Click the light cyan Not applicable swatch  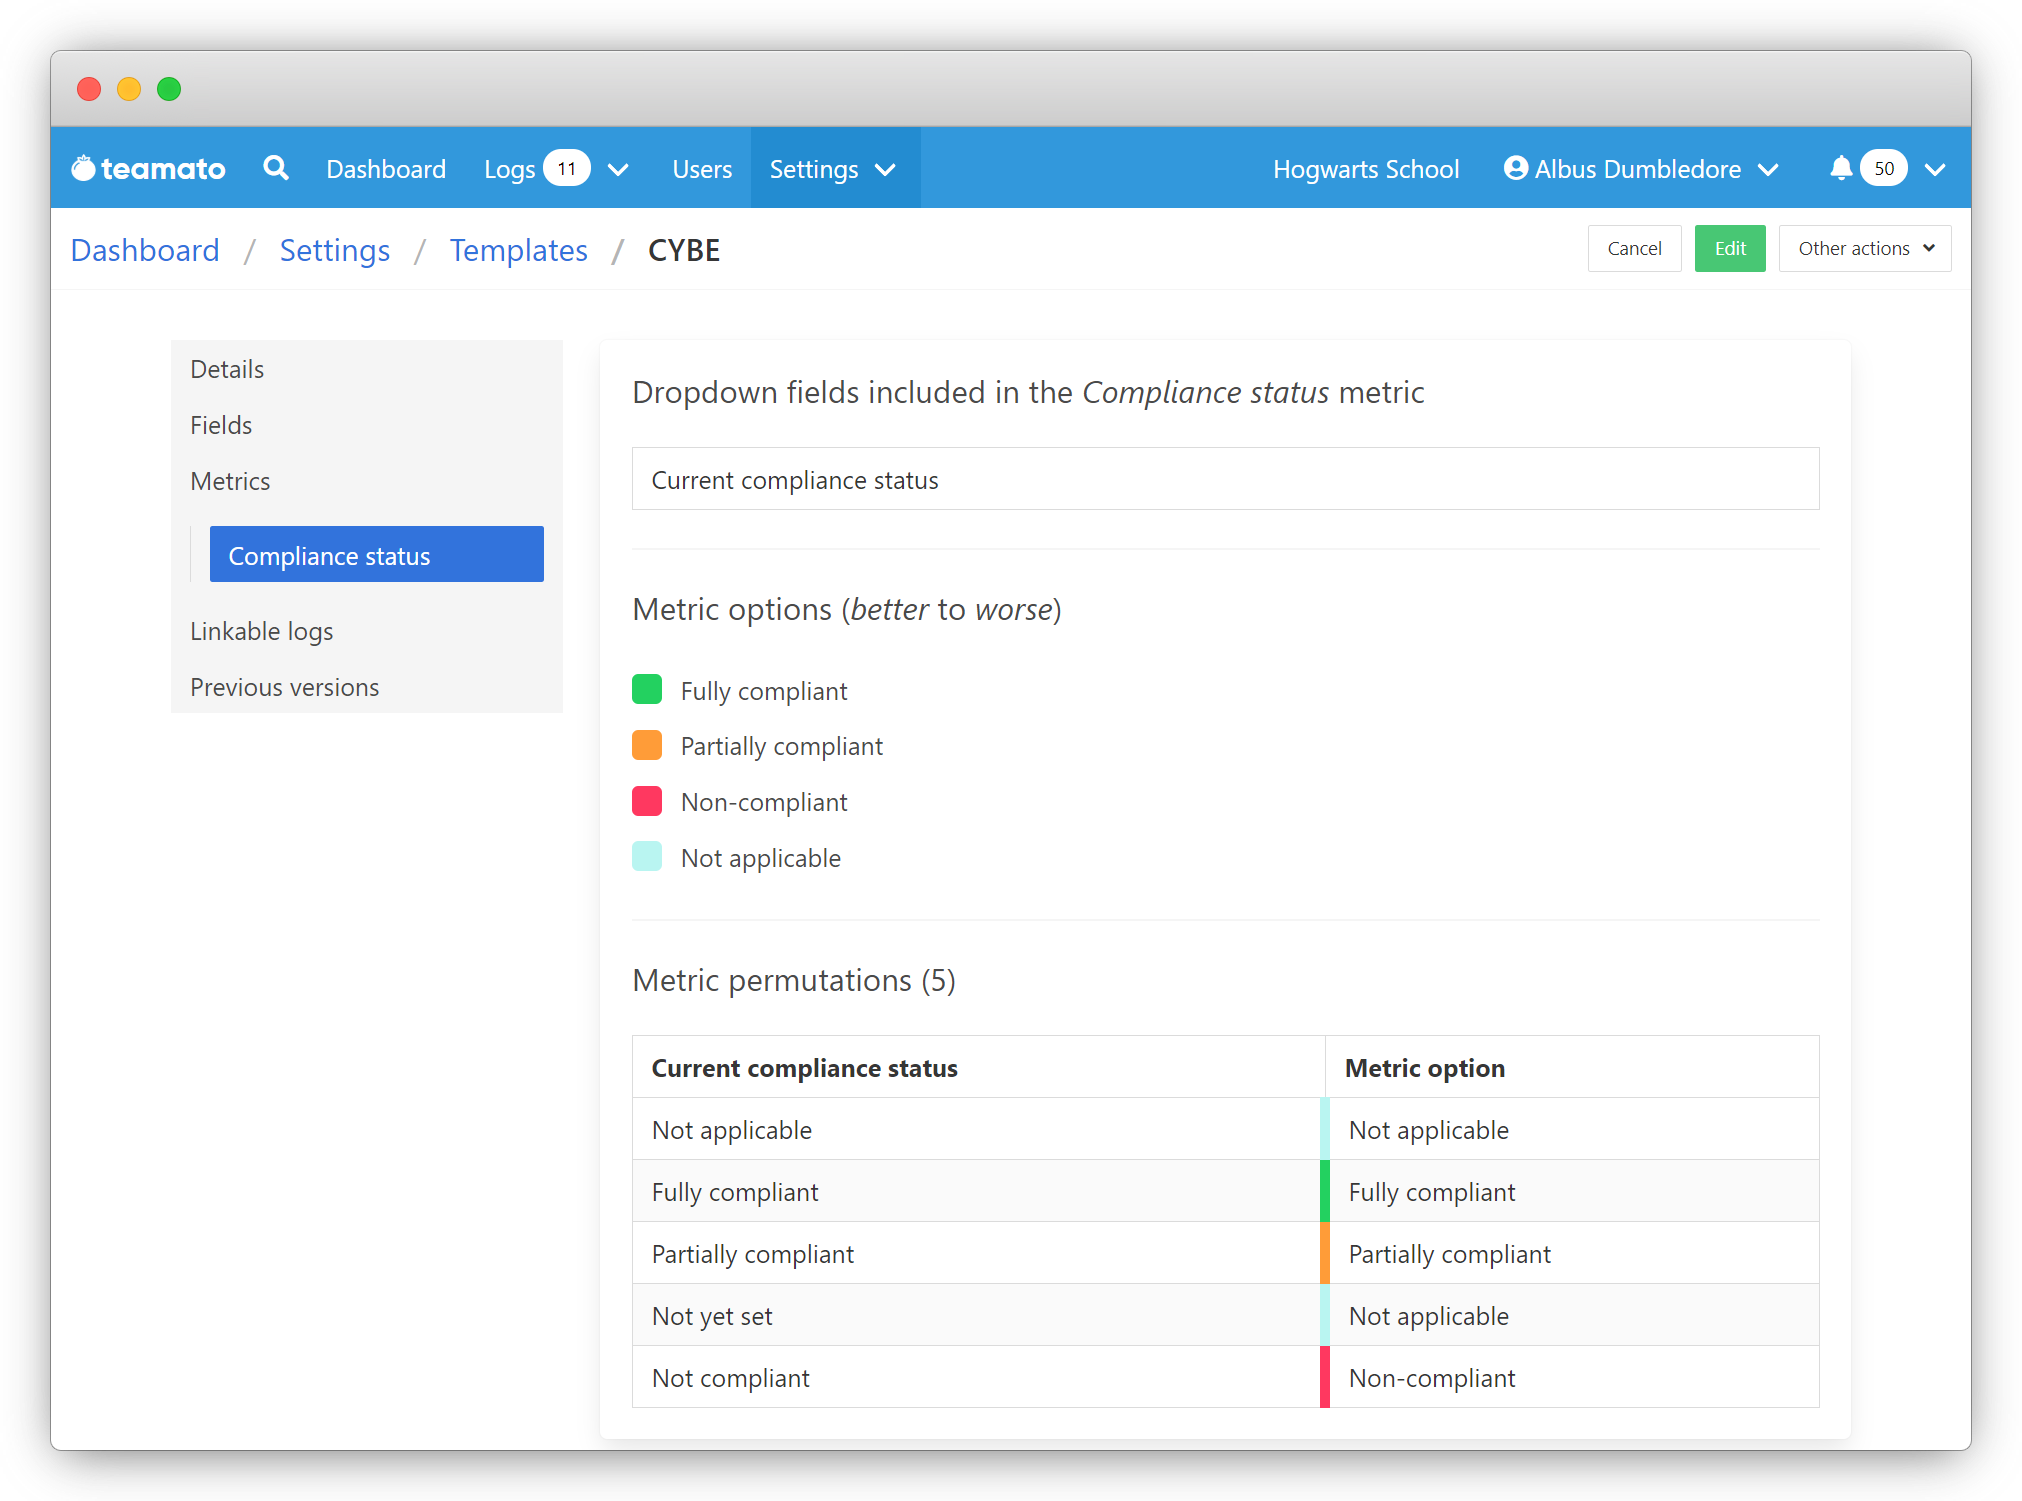click(647, 857)
